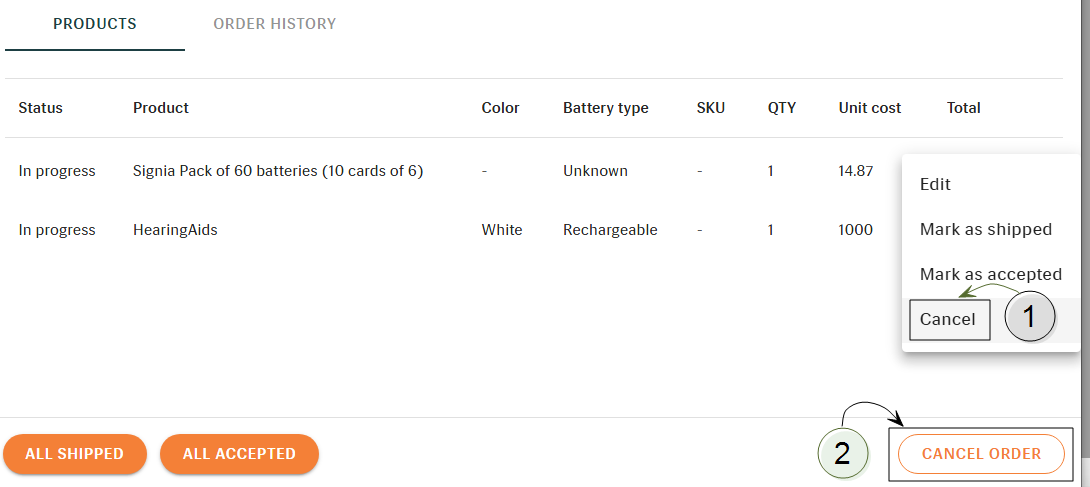The width and height of the screenshot is (1090, 487).
Task: Click the numbered marker 1 circle
Action: [1030, 317]
